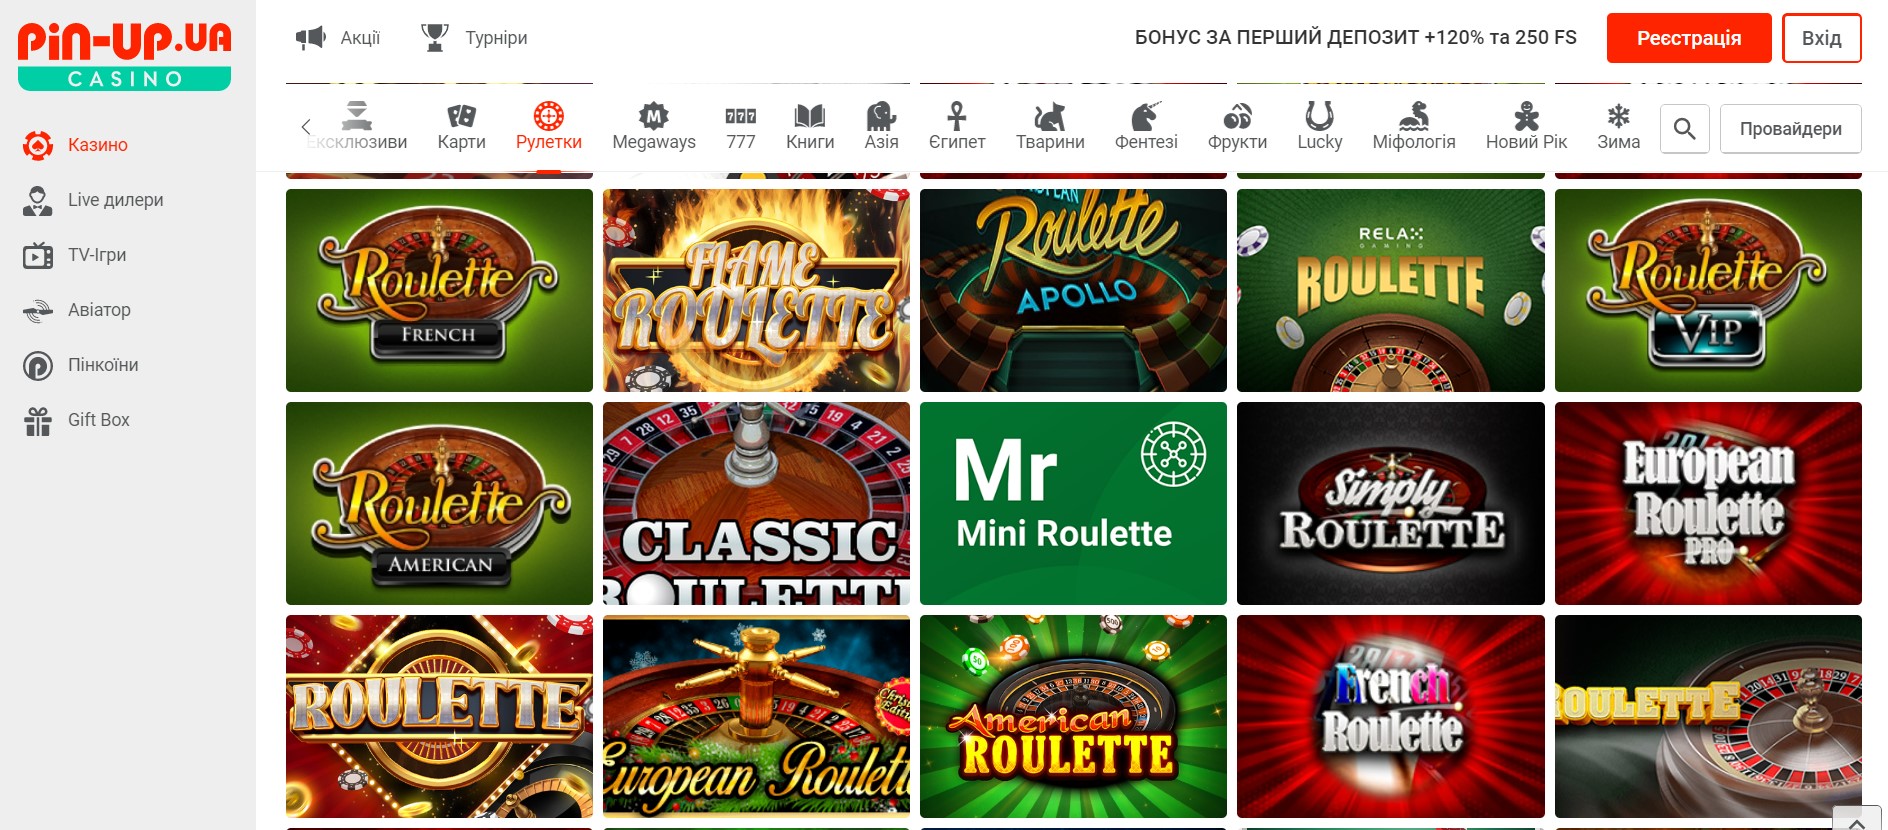
Task: Open the gold Roulette marquee game
Action: 439,716
